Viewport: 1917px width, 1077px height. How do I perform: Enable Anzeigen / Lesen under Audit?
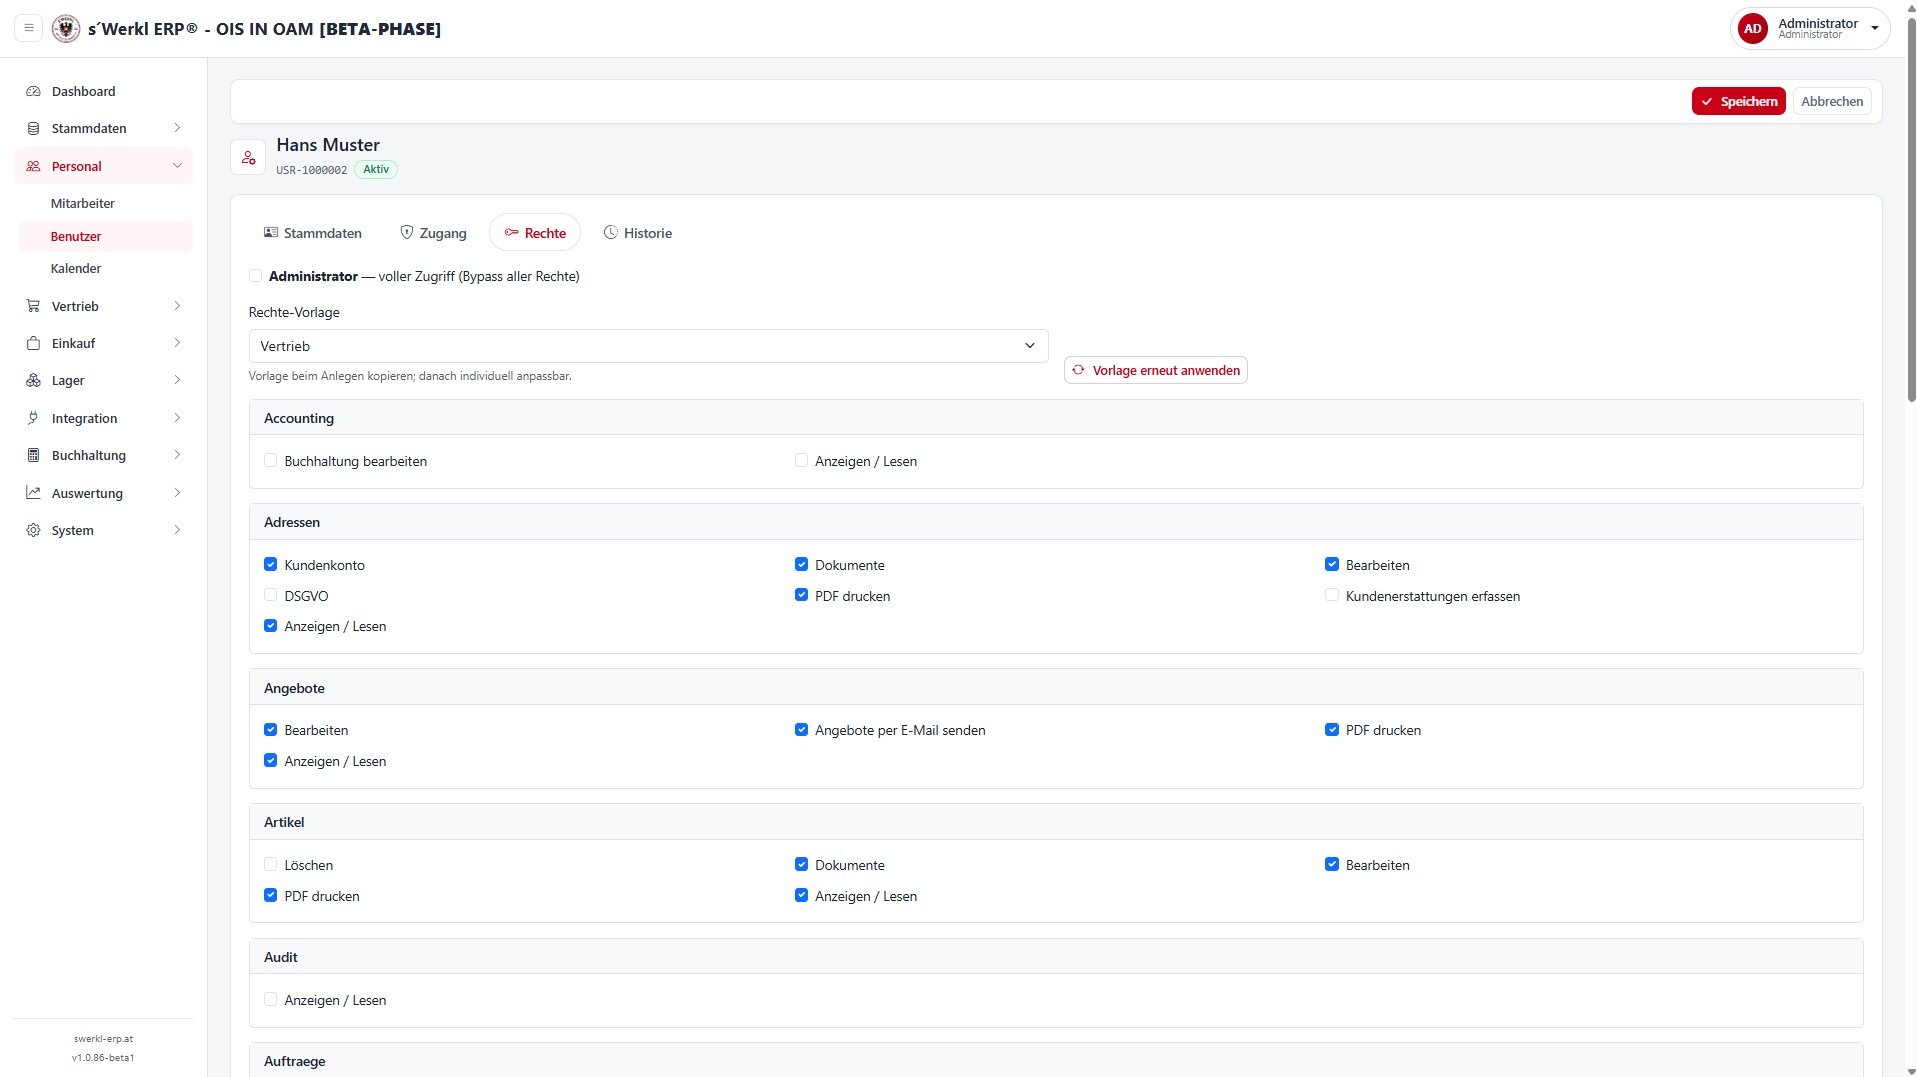270,1000
